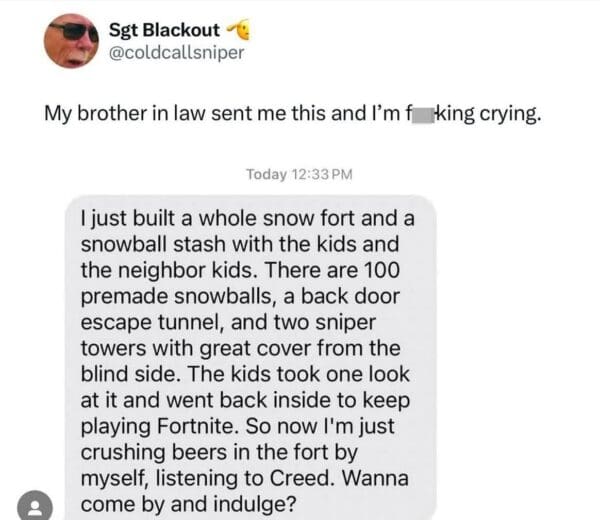The height and width of the screenshot is (520, 600).
Task: Click 'escape tunnel' text in the bubble
Action: point(152,323)
